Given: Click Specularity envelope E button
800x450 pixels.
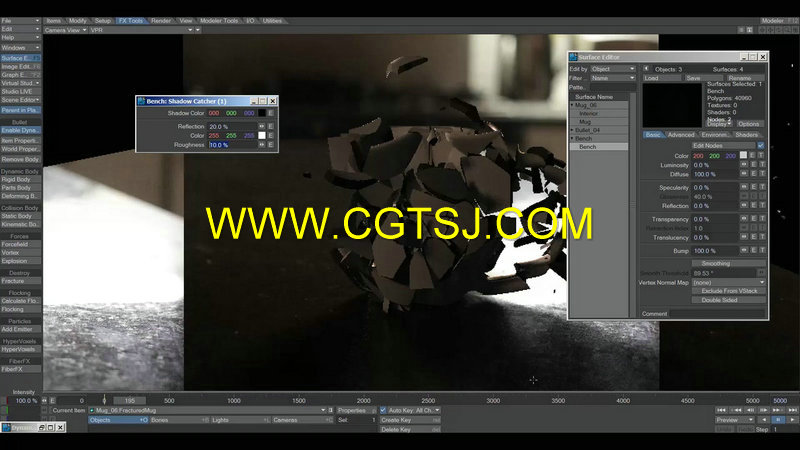Looking at the screenshot, I should (x=753, y=187).
